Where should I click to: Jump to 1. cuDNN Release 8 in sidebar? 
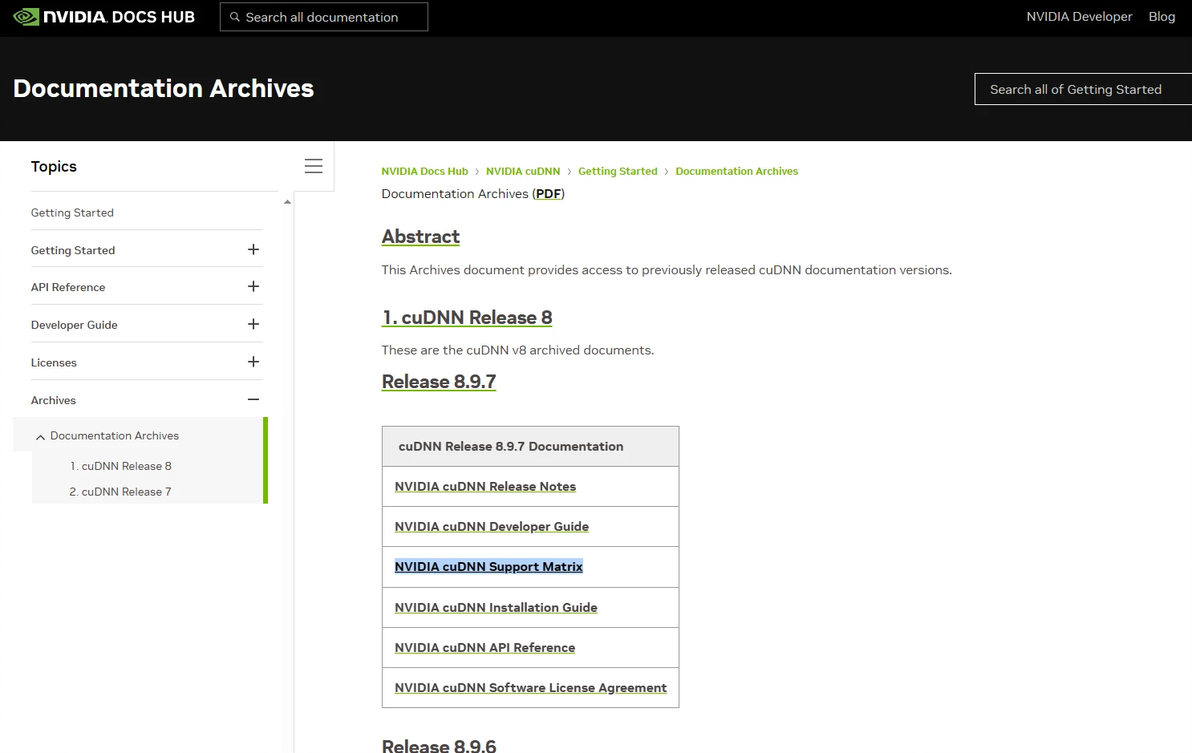(121, 467)
